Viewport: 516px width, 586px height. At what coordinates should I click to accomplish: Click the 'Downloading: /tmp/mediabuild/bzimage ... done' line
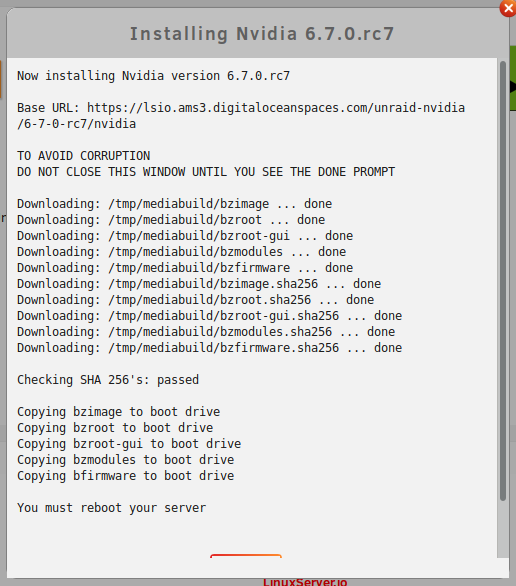[x=174, y=204]
